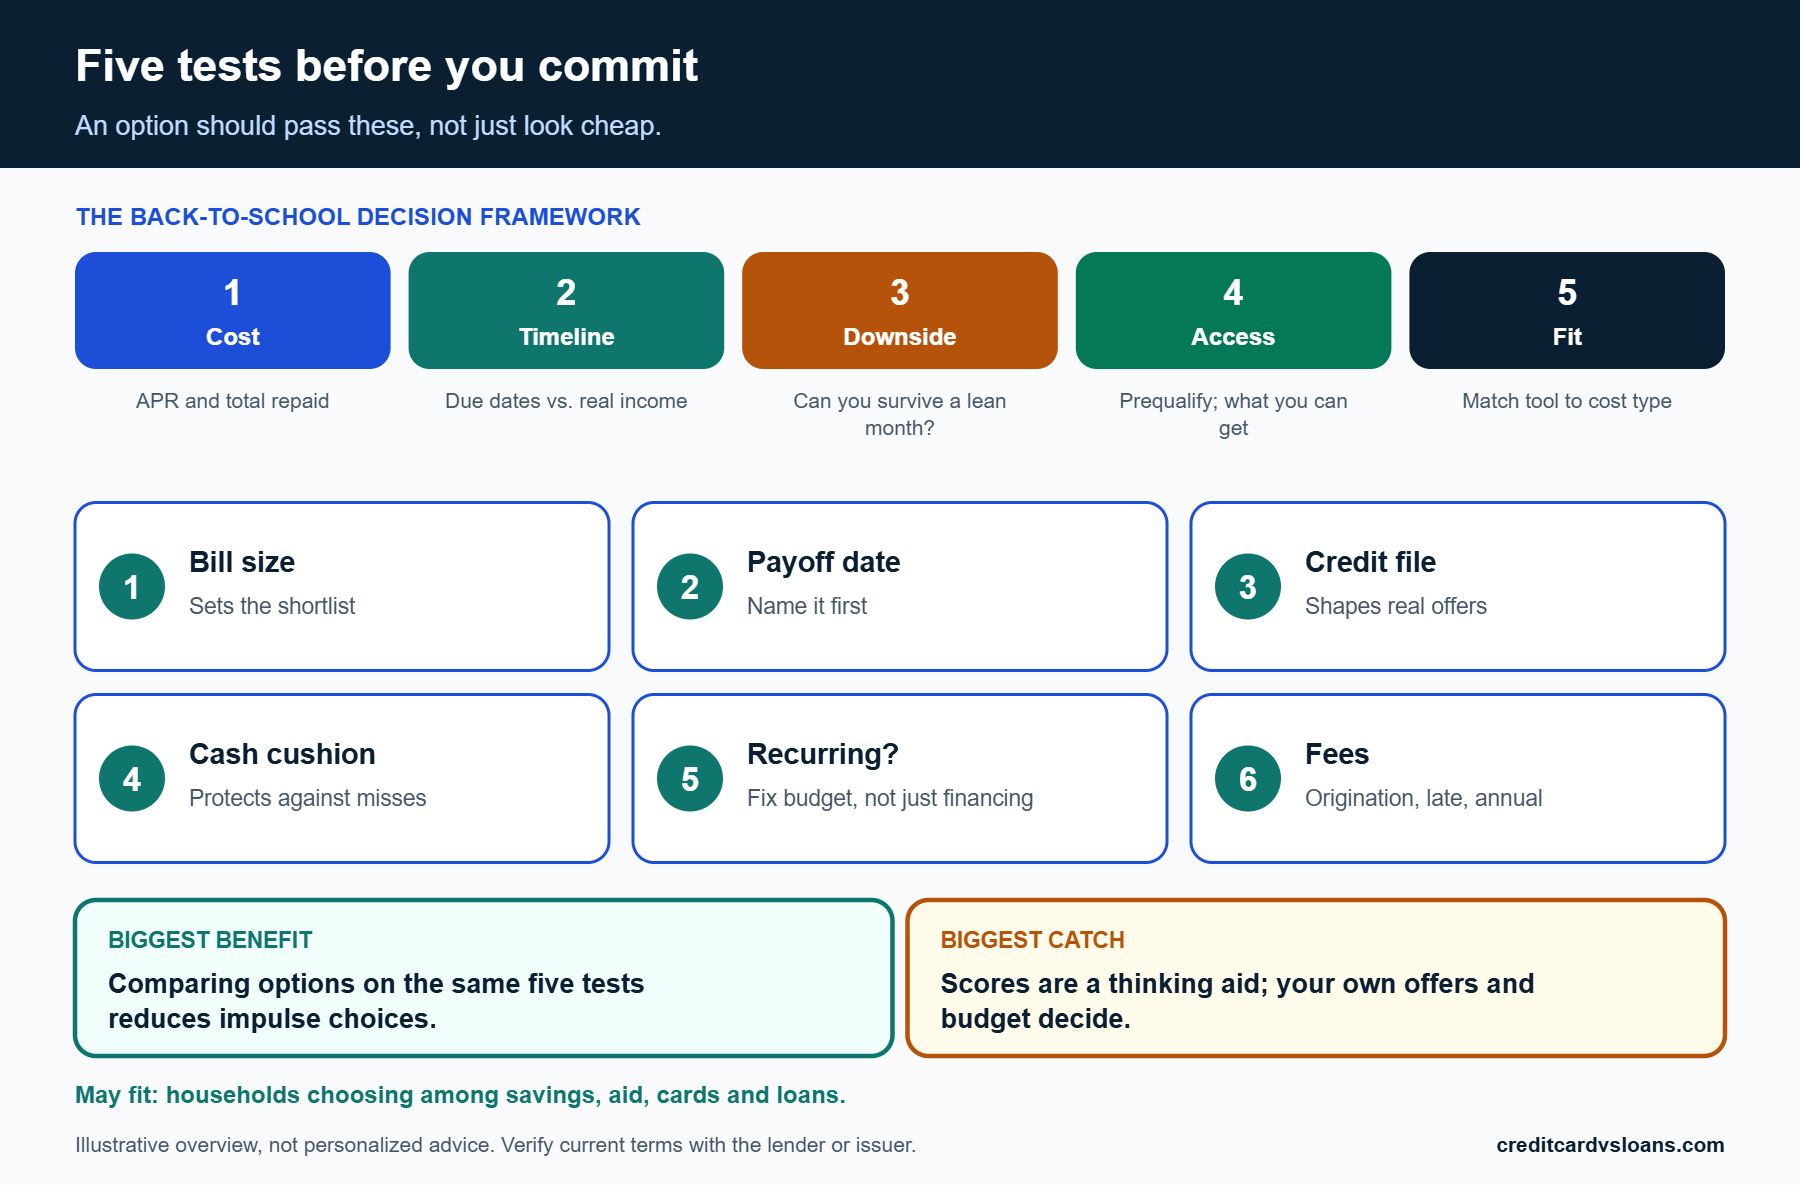Screen dimensions: 1800x1185
Task: Click 'Match tool to cost type' caption
Action: [1567, 401]
